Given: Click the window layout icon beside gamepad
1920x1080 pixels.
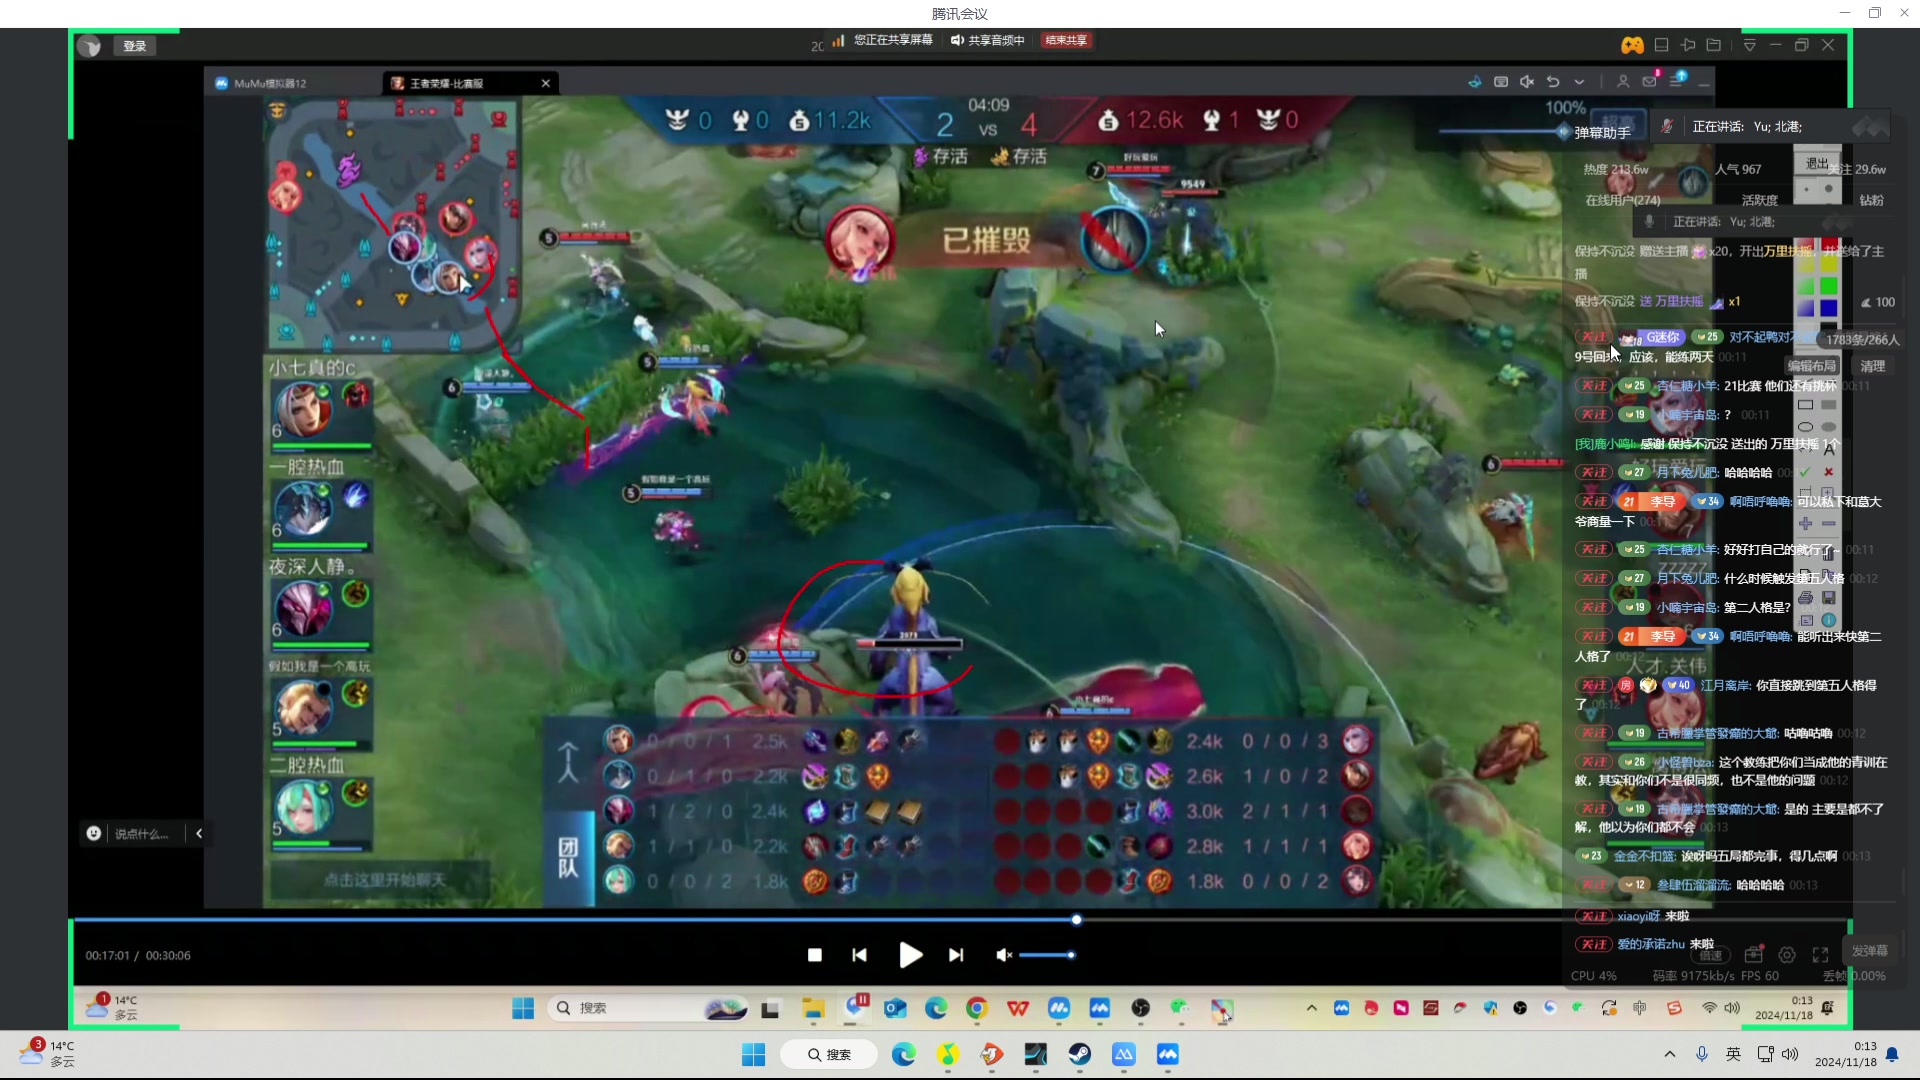Looking at the screenshot, I should pos(1661,45).
